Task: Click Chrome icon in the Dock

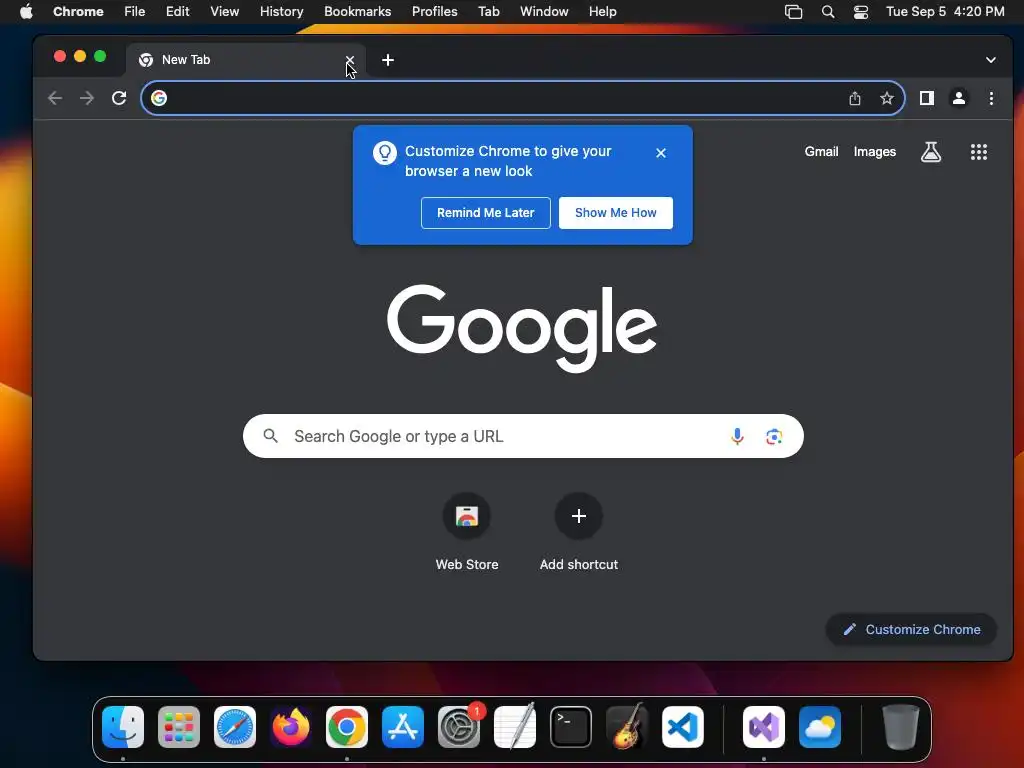Action: 347,727
